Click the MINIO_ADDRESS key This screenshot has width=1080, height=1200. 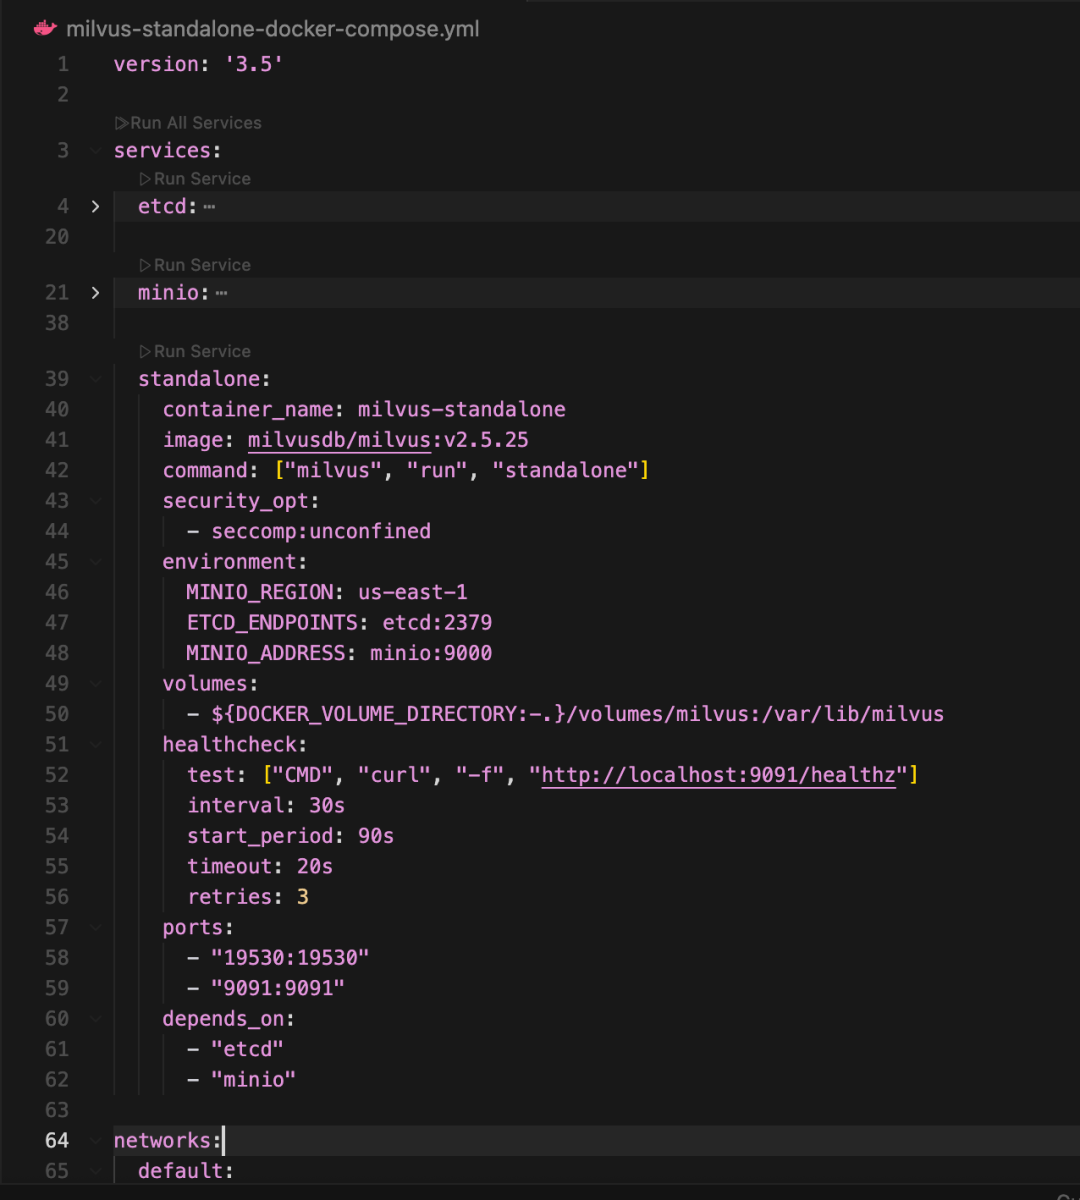click(266, 653)
